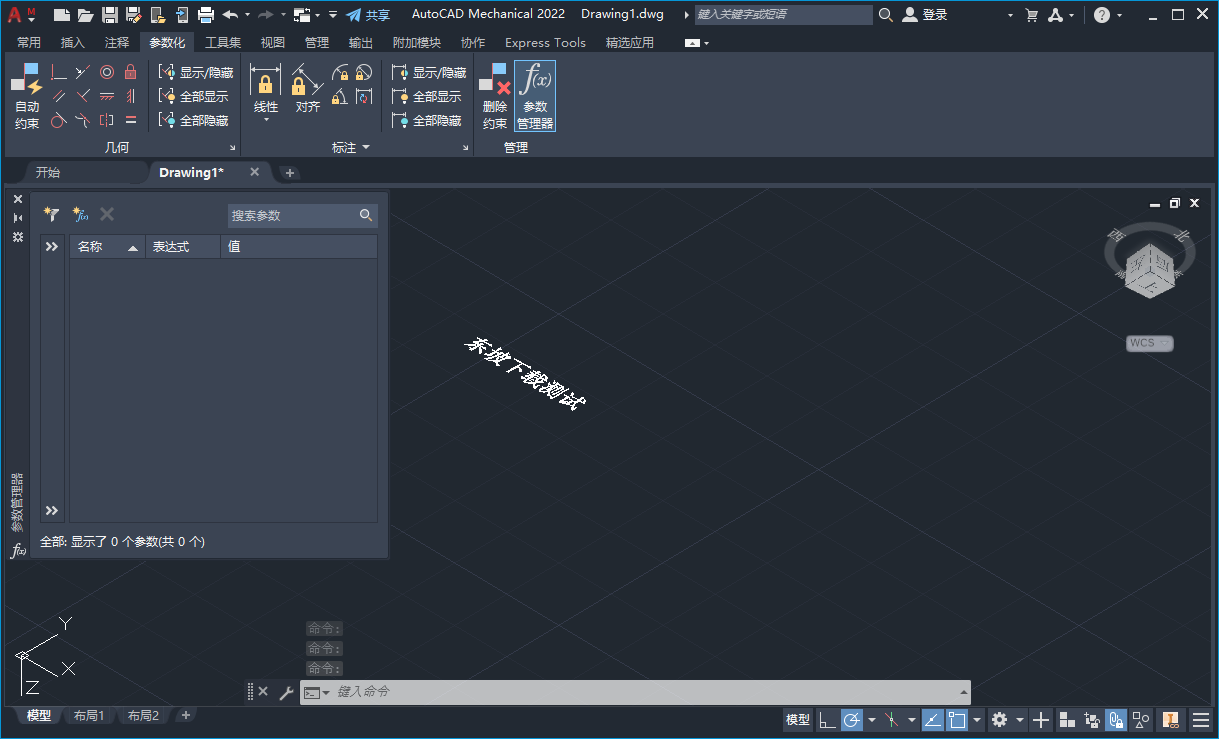Click the Auto Constrain (自动约束) button
The width and height of the screenshot is (1219, 739).
[27, 96]
